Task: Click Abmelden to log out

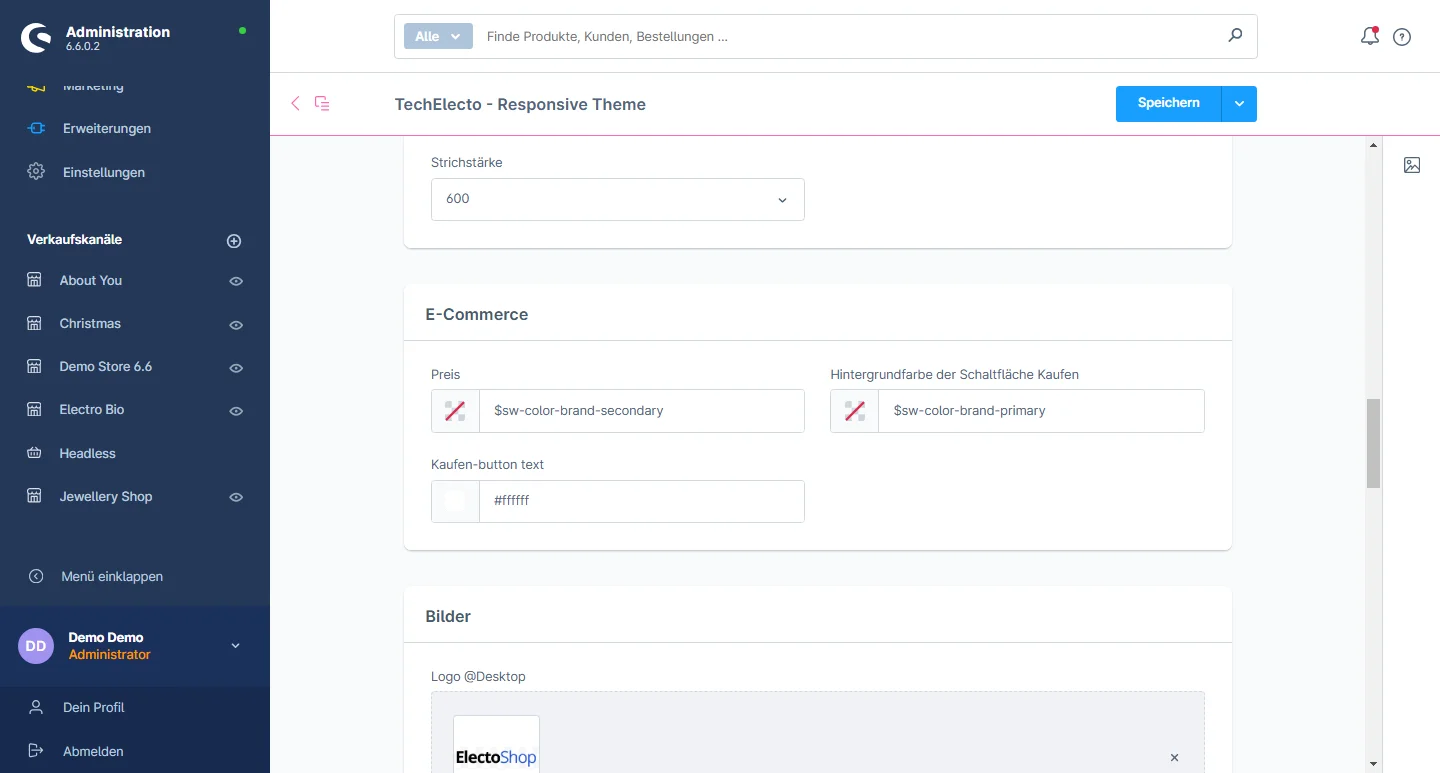Action: coord(93,751)
